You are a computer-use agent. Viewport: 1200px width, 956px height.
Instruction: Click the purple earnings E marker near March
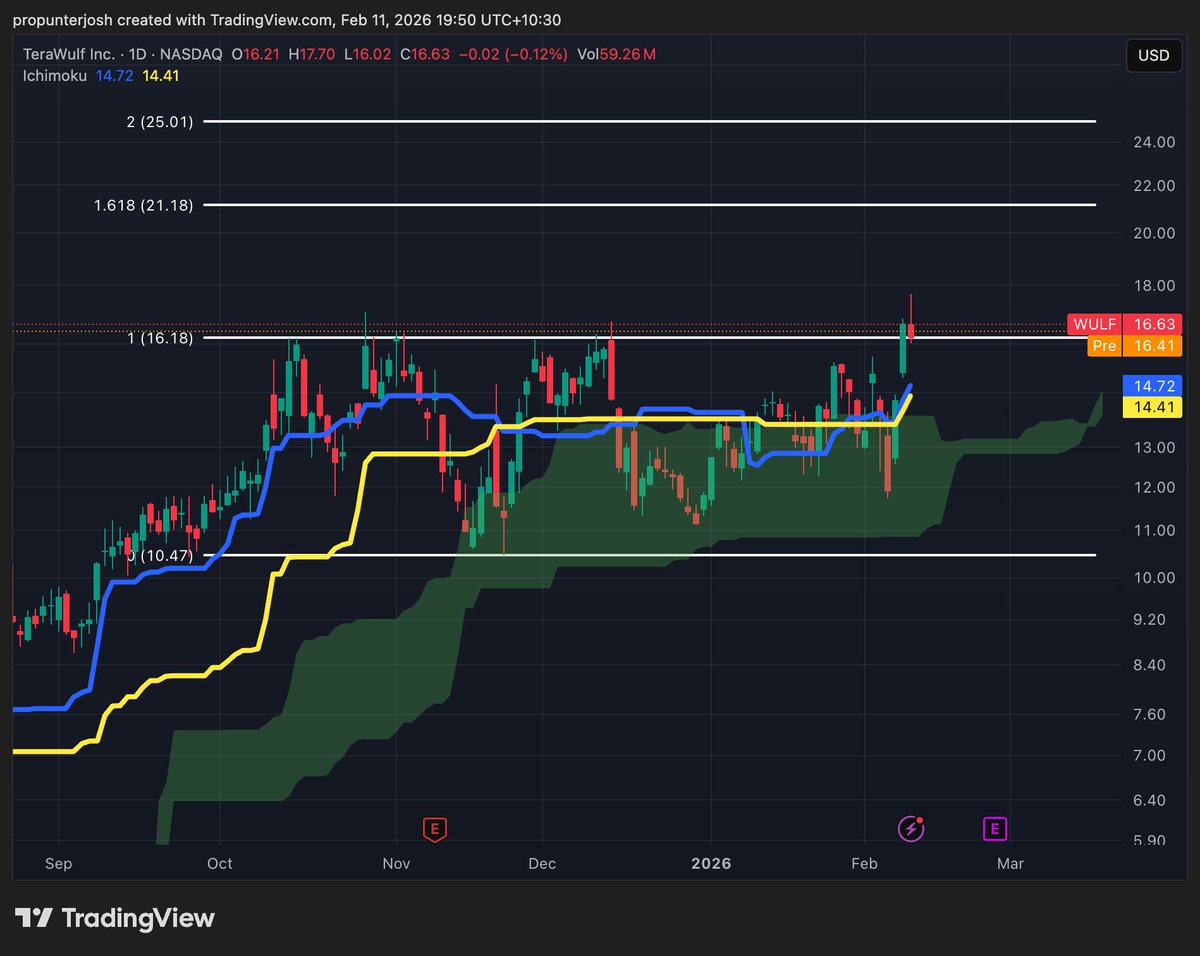click(x=994, y=828)
